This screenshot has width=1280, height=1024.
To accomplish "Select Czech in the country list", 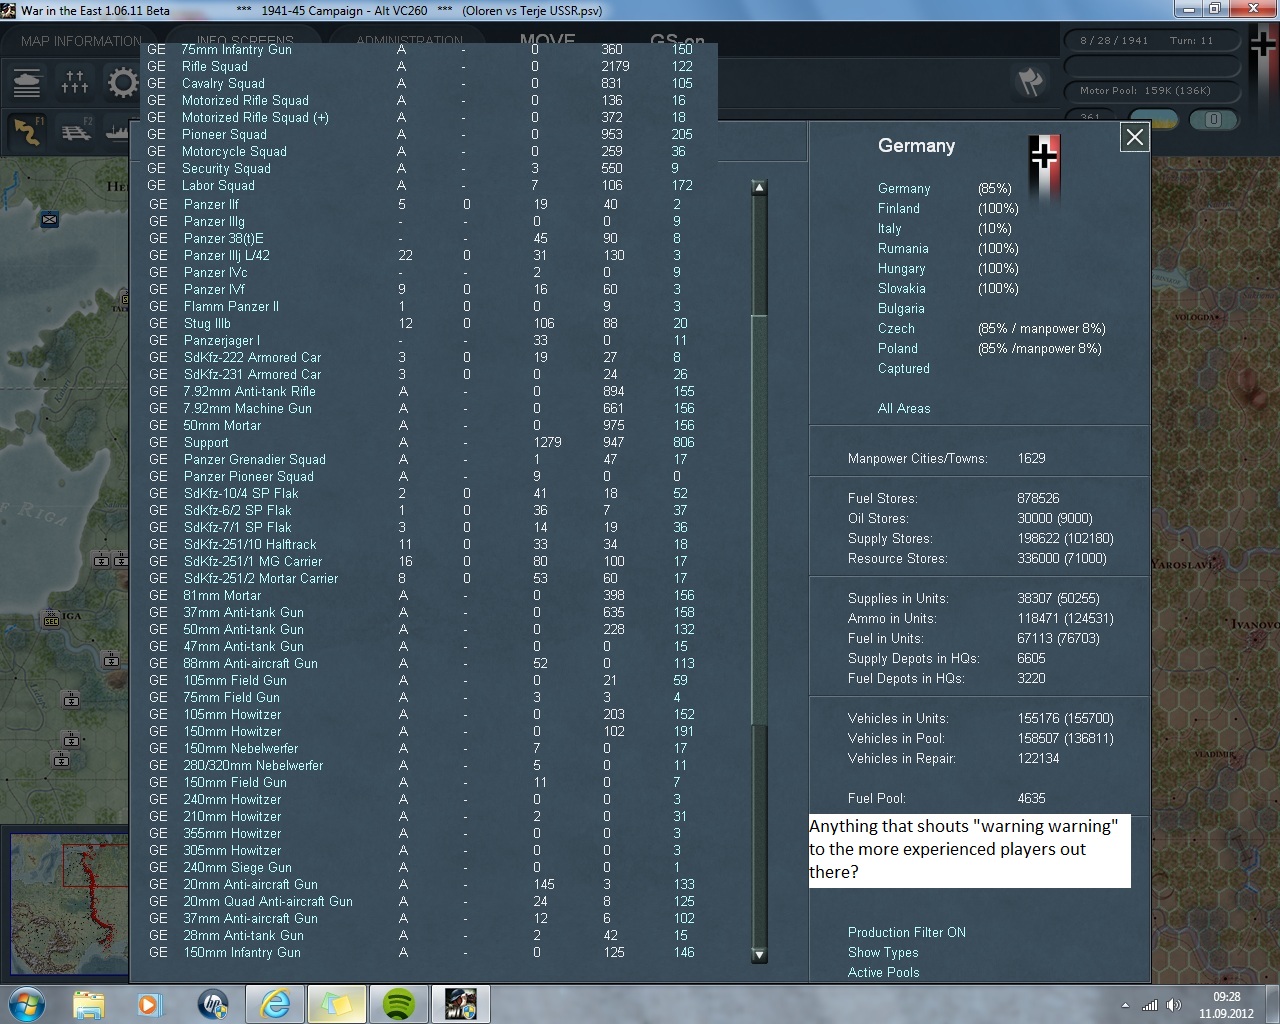I will 896,328.
